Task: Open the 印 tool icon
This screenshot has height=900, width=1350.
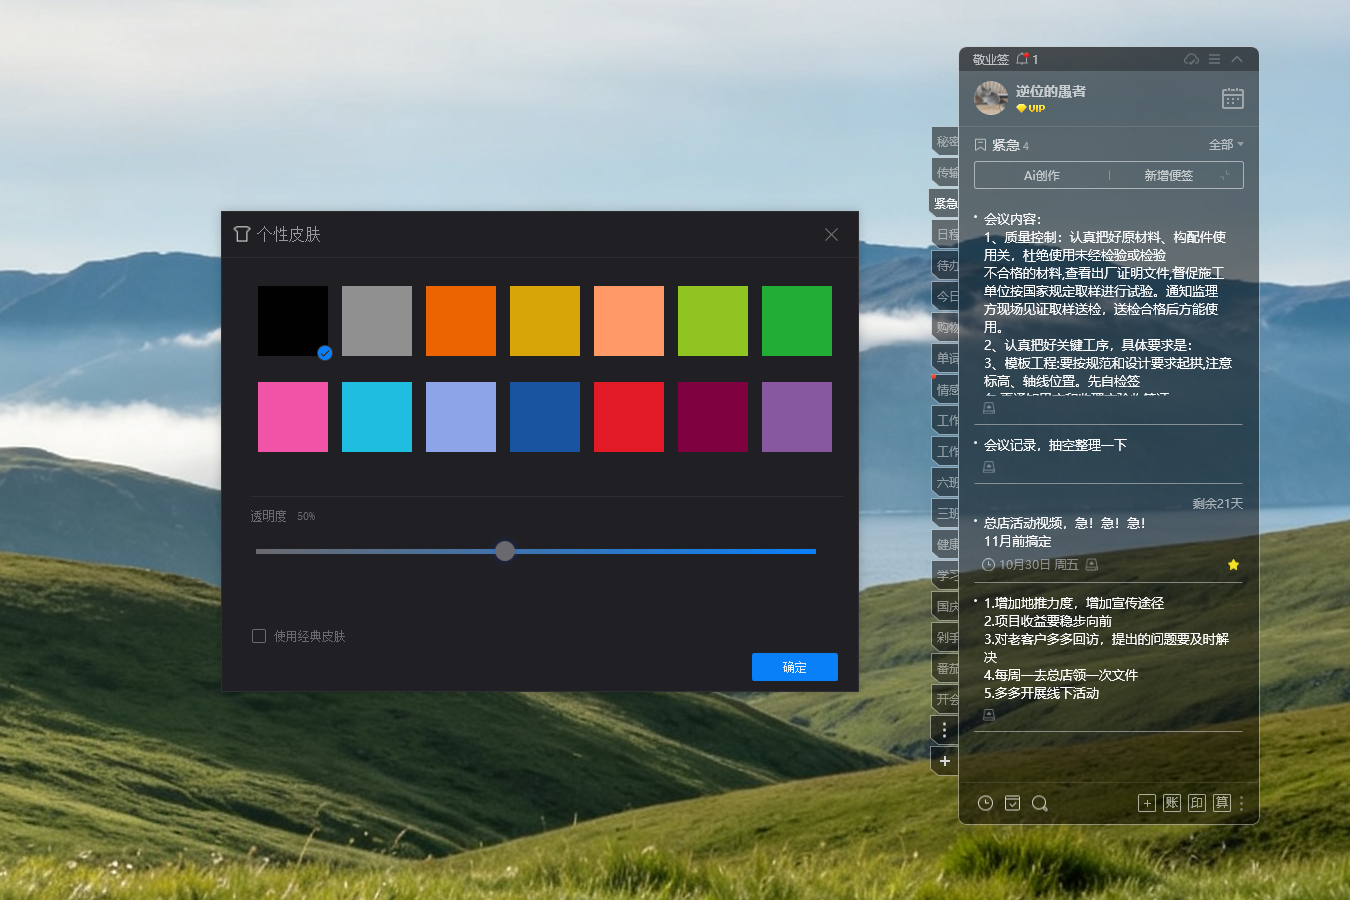Action: 1197,803
